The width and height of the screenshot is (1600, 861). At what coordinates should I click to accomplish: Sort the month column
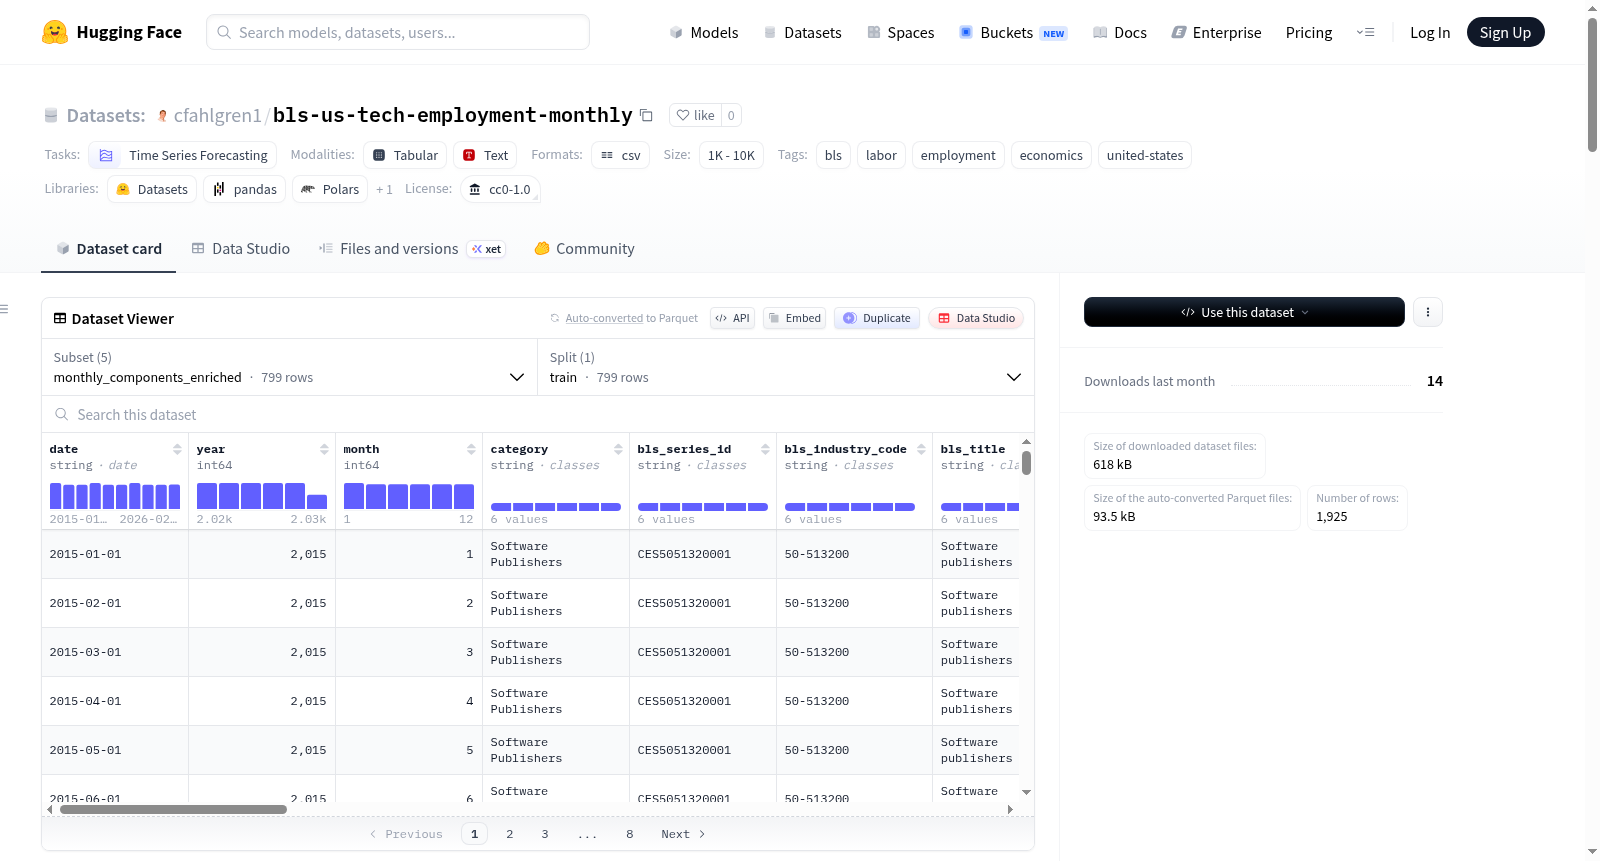(x=471, y=449)
